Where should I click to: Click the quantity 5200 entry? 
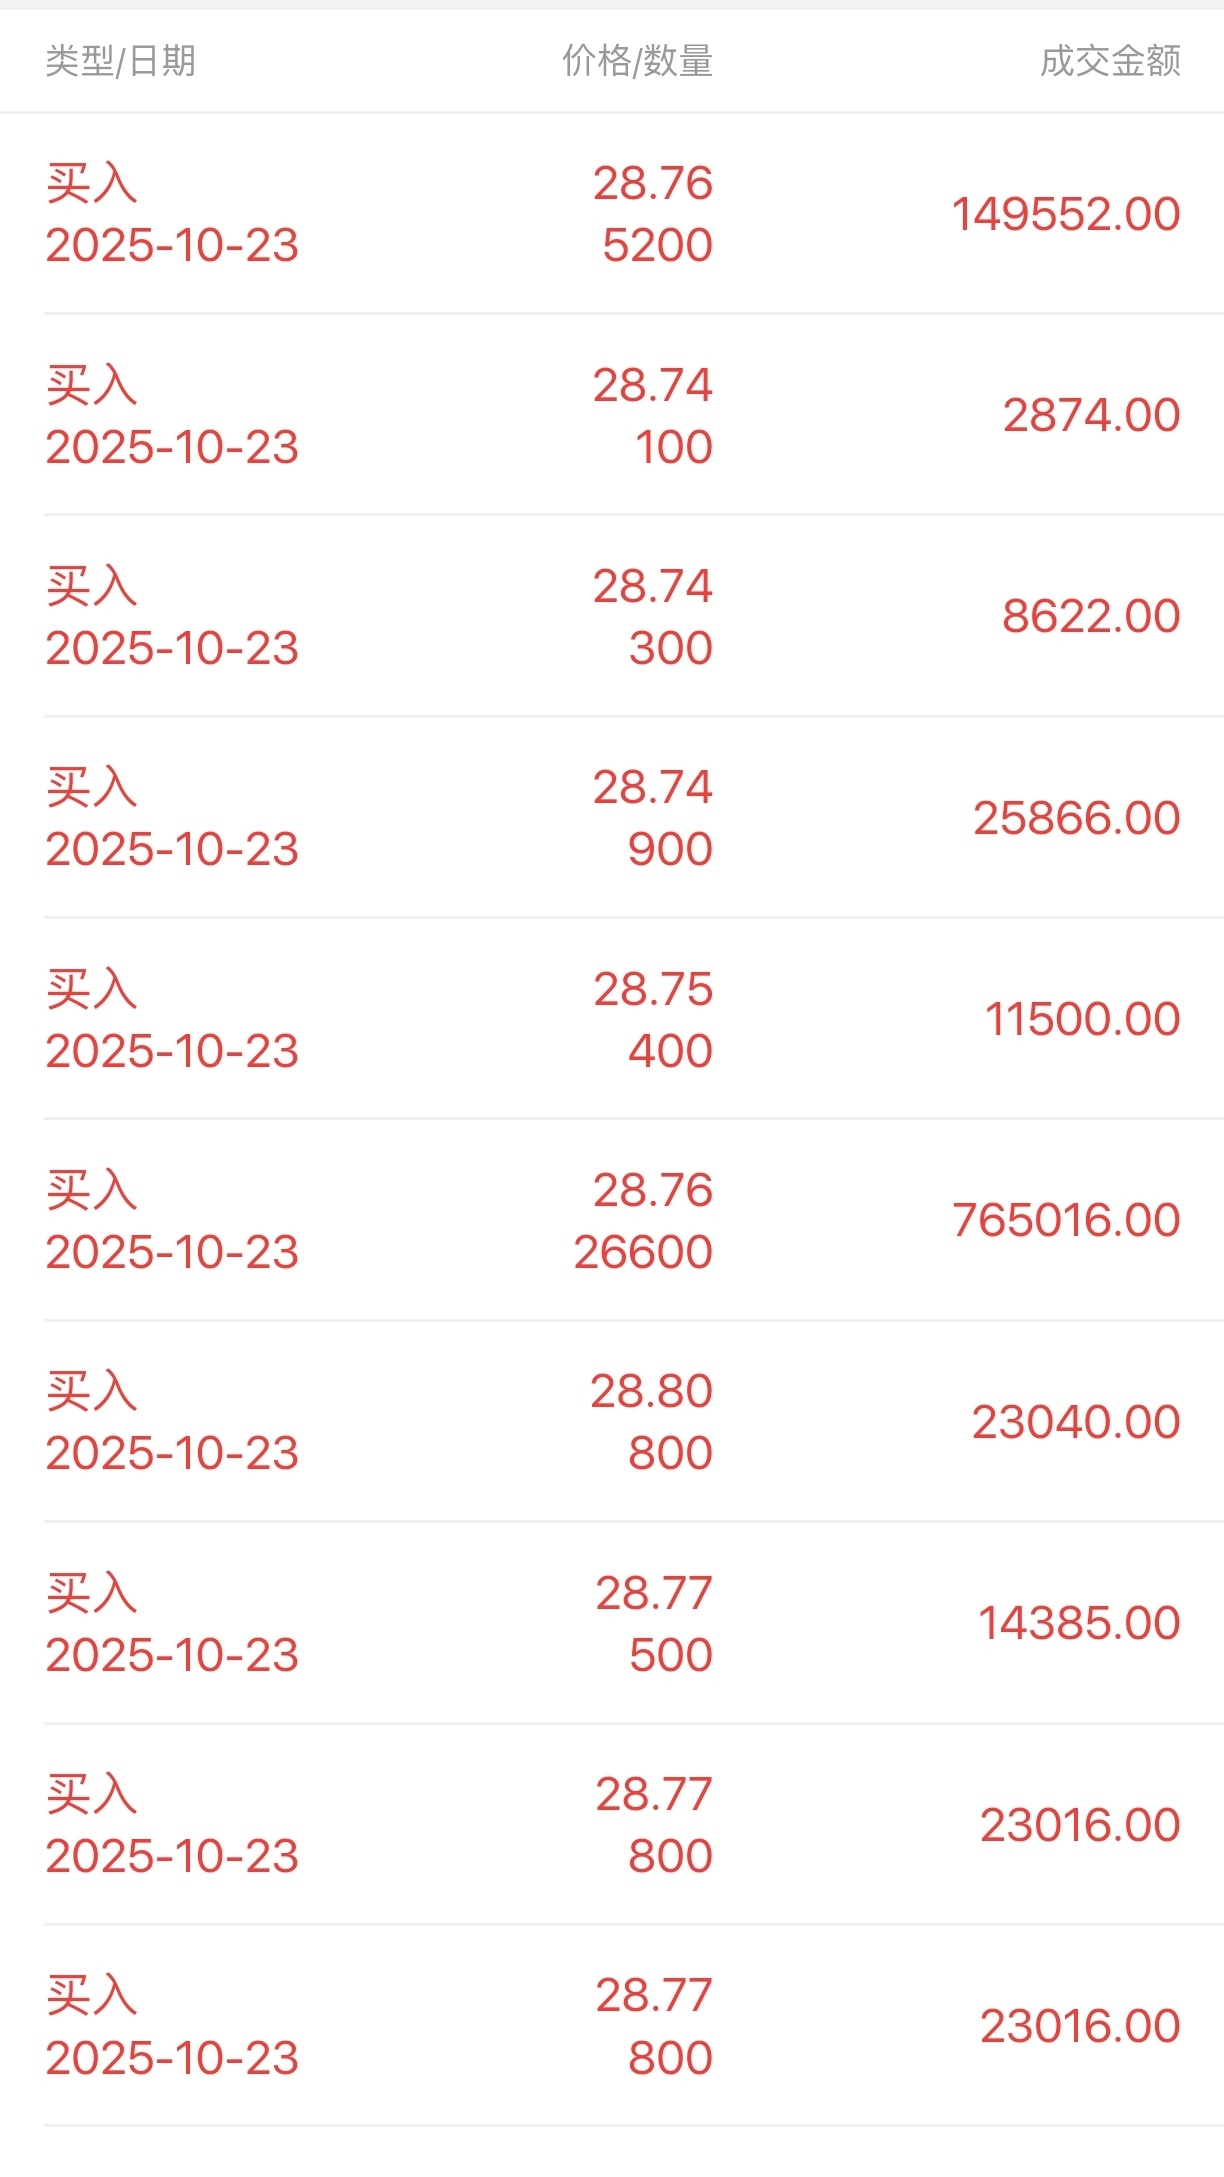657,245
